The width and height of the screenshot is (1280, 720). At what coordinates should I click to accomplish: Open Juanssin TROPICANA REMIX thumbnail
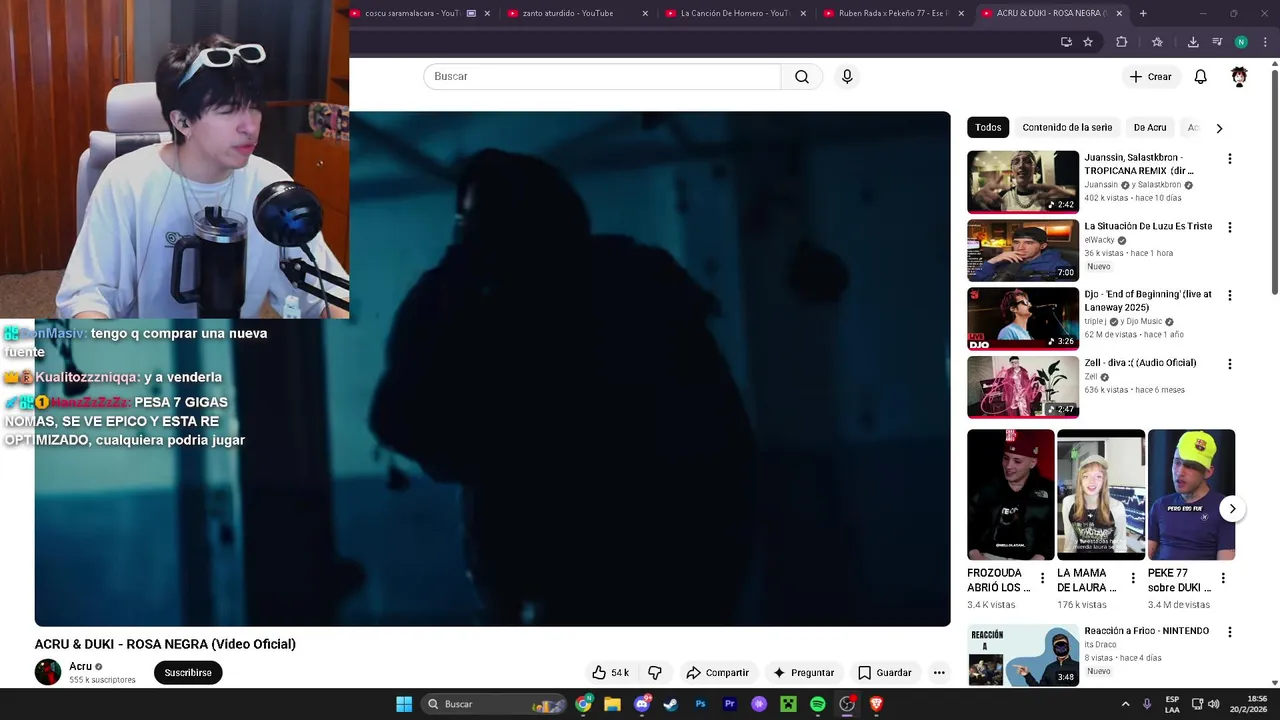[x=1023, y=182]
